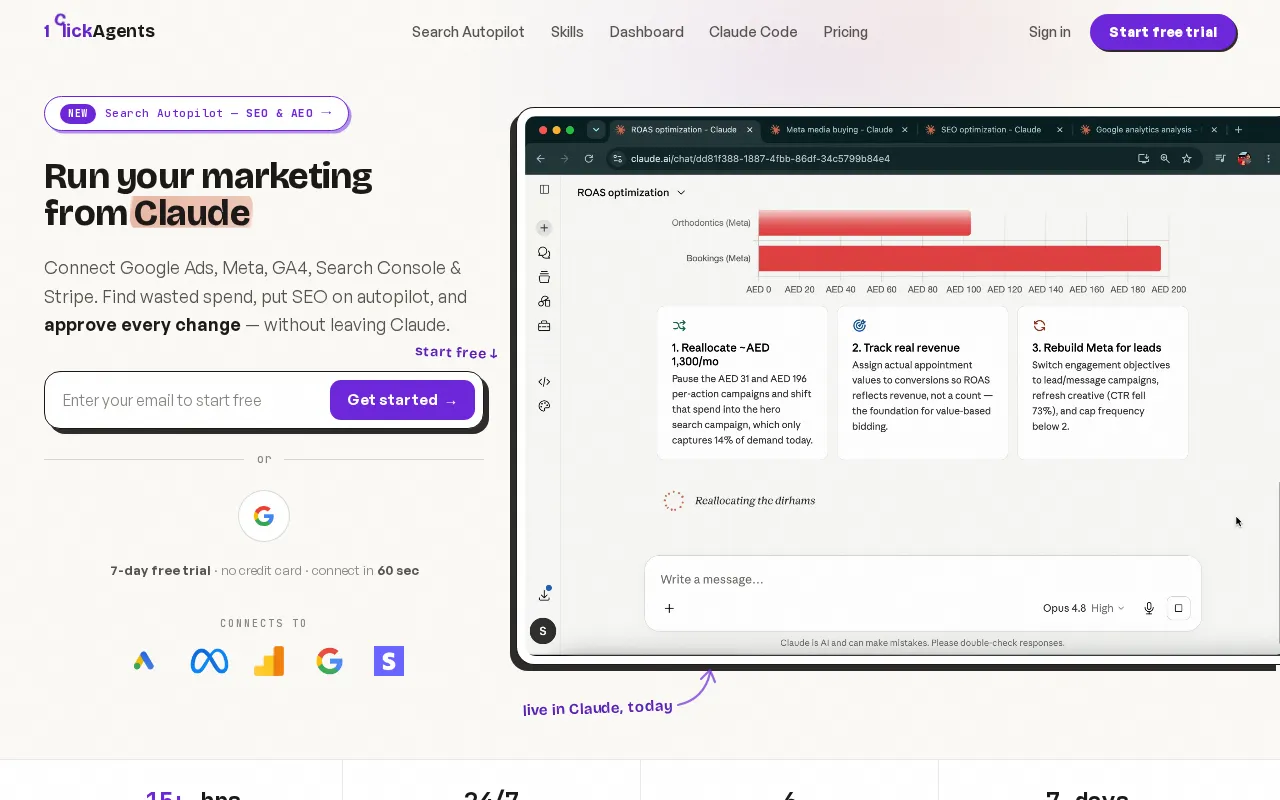This screenshot has width=1280, height=800.
Task: Click the 1ClickAgents logo
Action: 99,28
